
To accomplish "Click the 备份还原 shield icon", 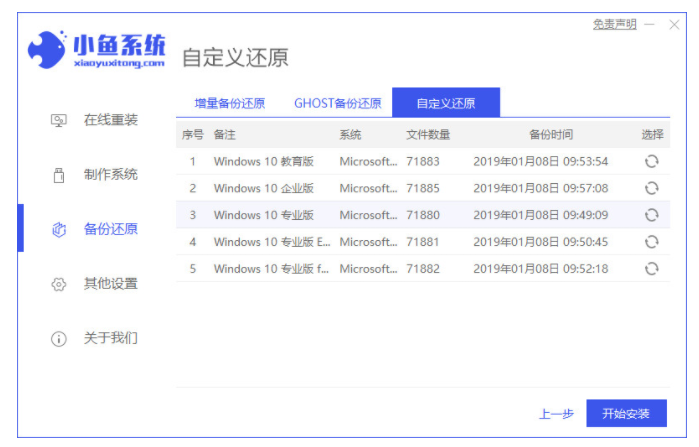I will pyautogui.click(x=59, y=229).
